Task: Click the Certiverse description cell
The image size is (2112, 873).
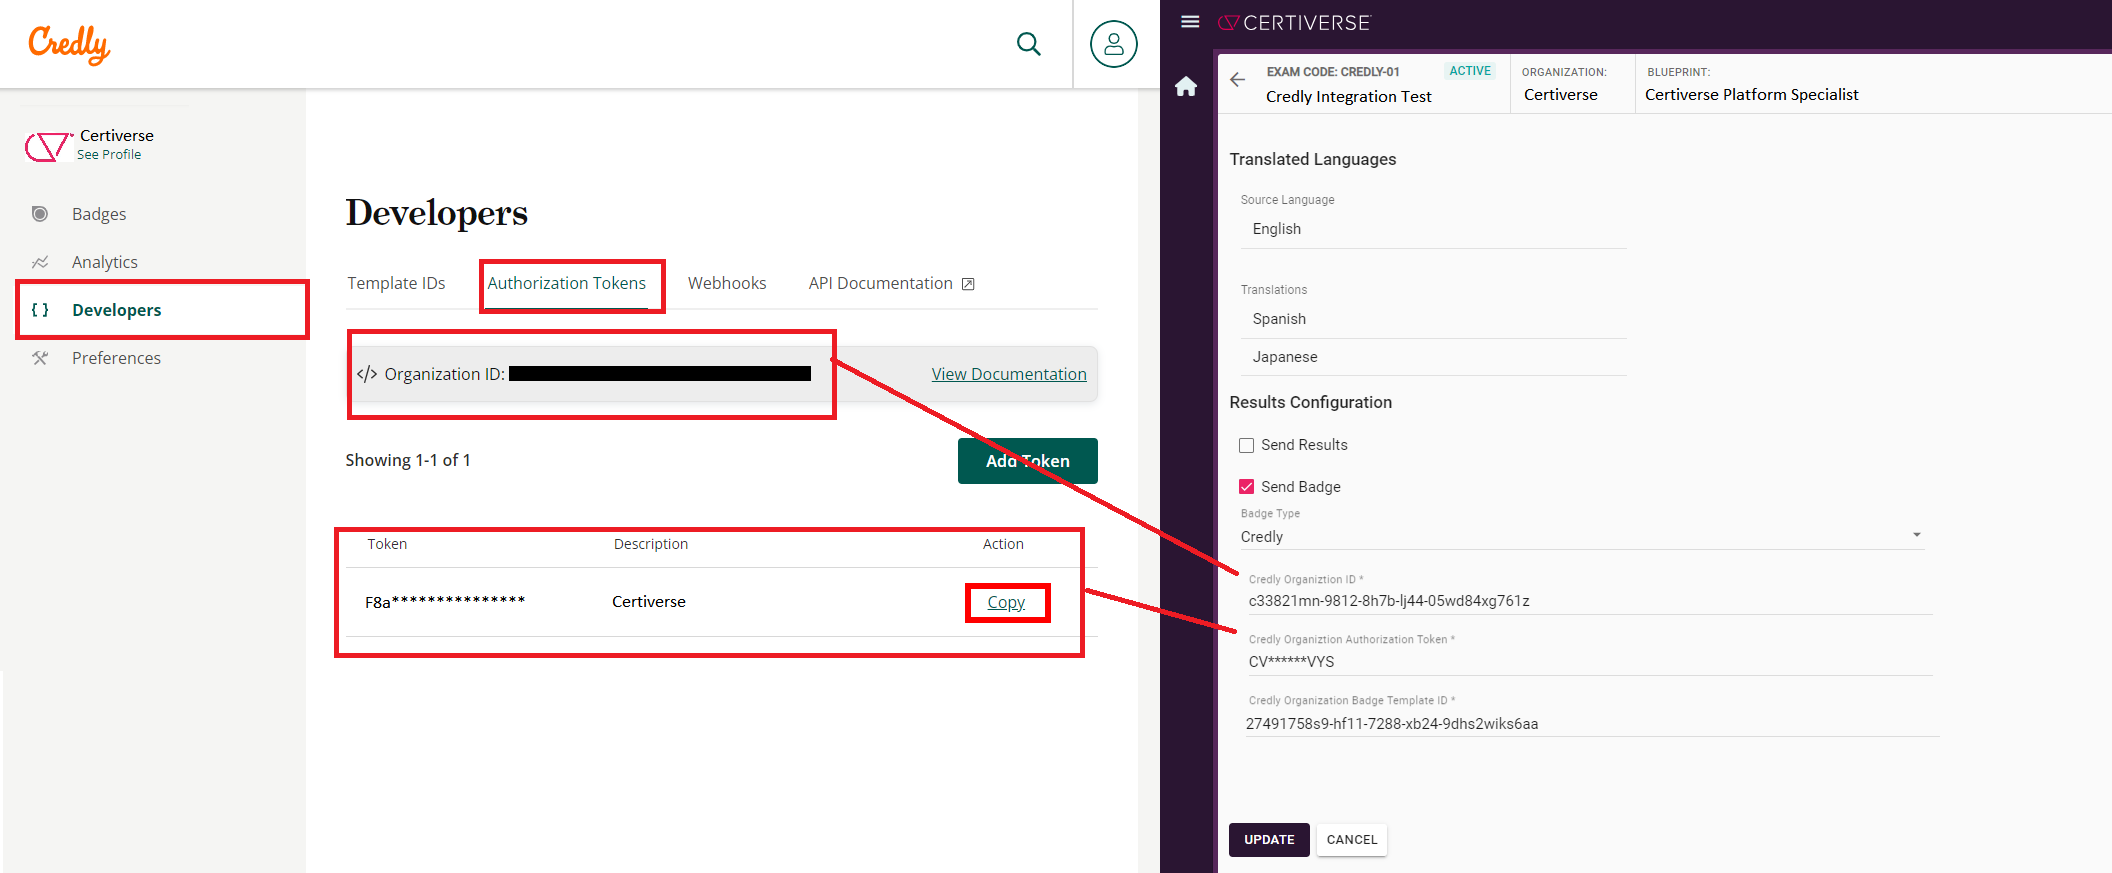Action: pyautogui.click(x=649, y=602)
